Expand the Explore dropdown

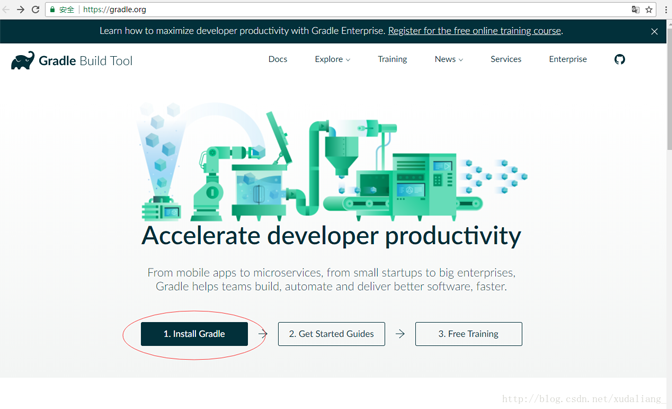coord(332,59)
